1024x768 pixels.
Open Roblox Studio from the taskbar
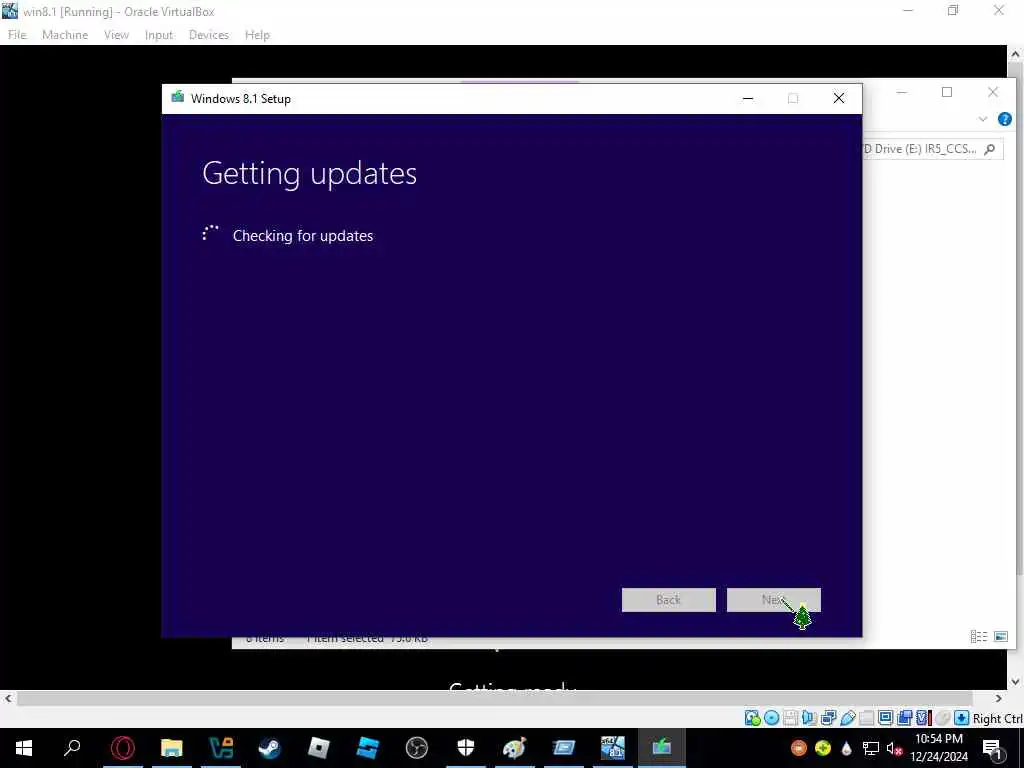point(368,748)
